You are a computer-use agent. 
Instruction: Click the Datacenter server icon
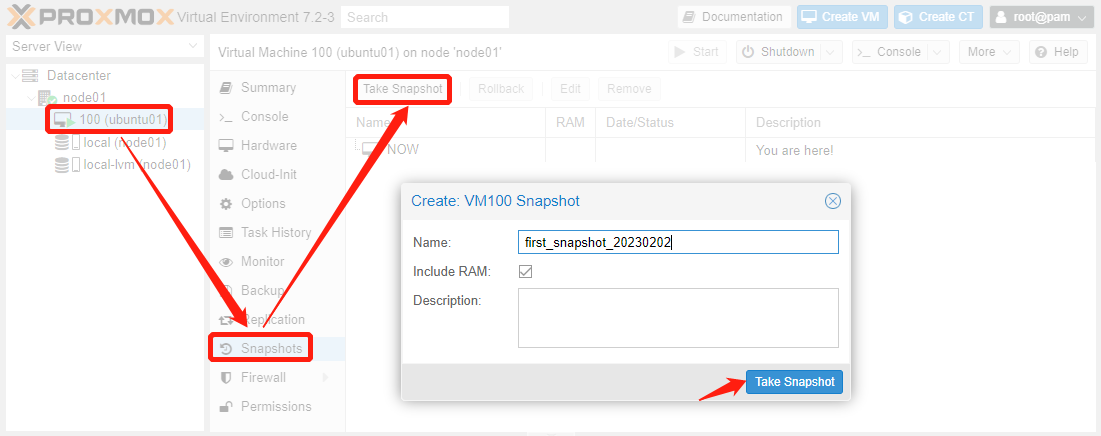30,75
